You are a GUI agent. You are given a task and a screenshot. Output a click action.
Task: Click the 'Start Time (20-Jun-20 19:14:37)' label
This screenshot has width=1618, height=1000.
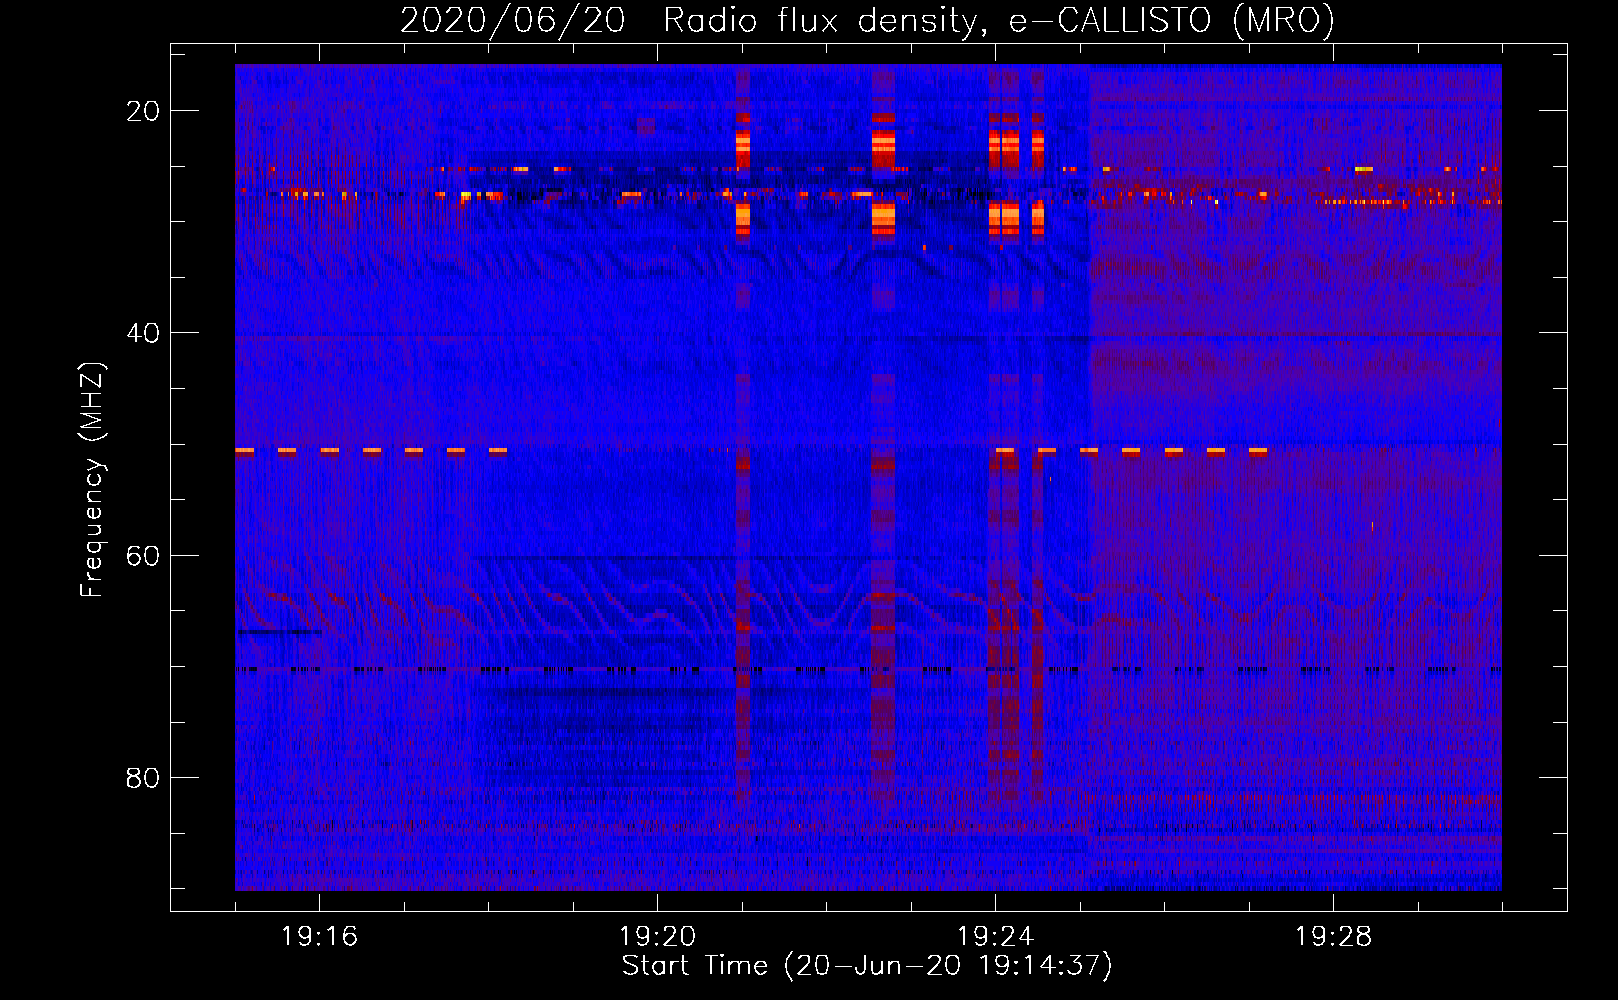point(867,966)
